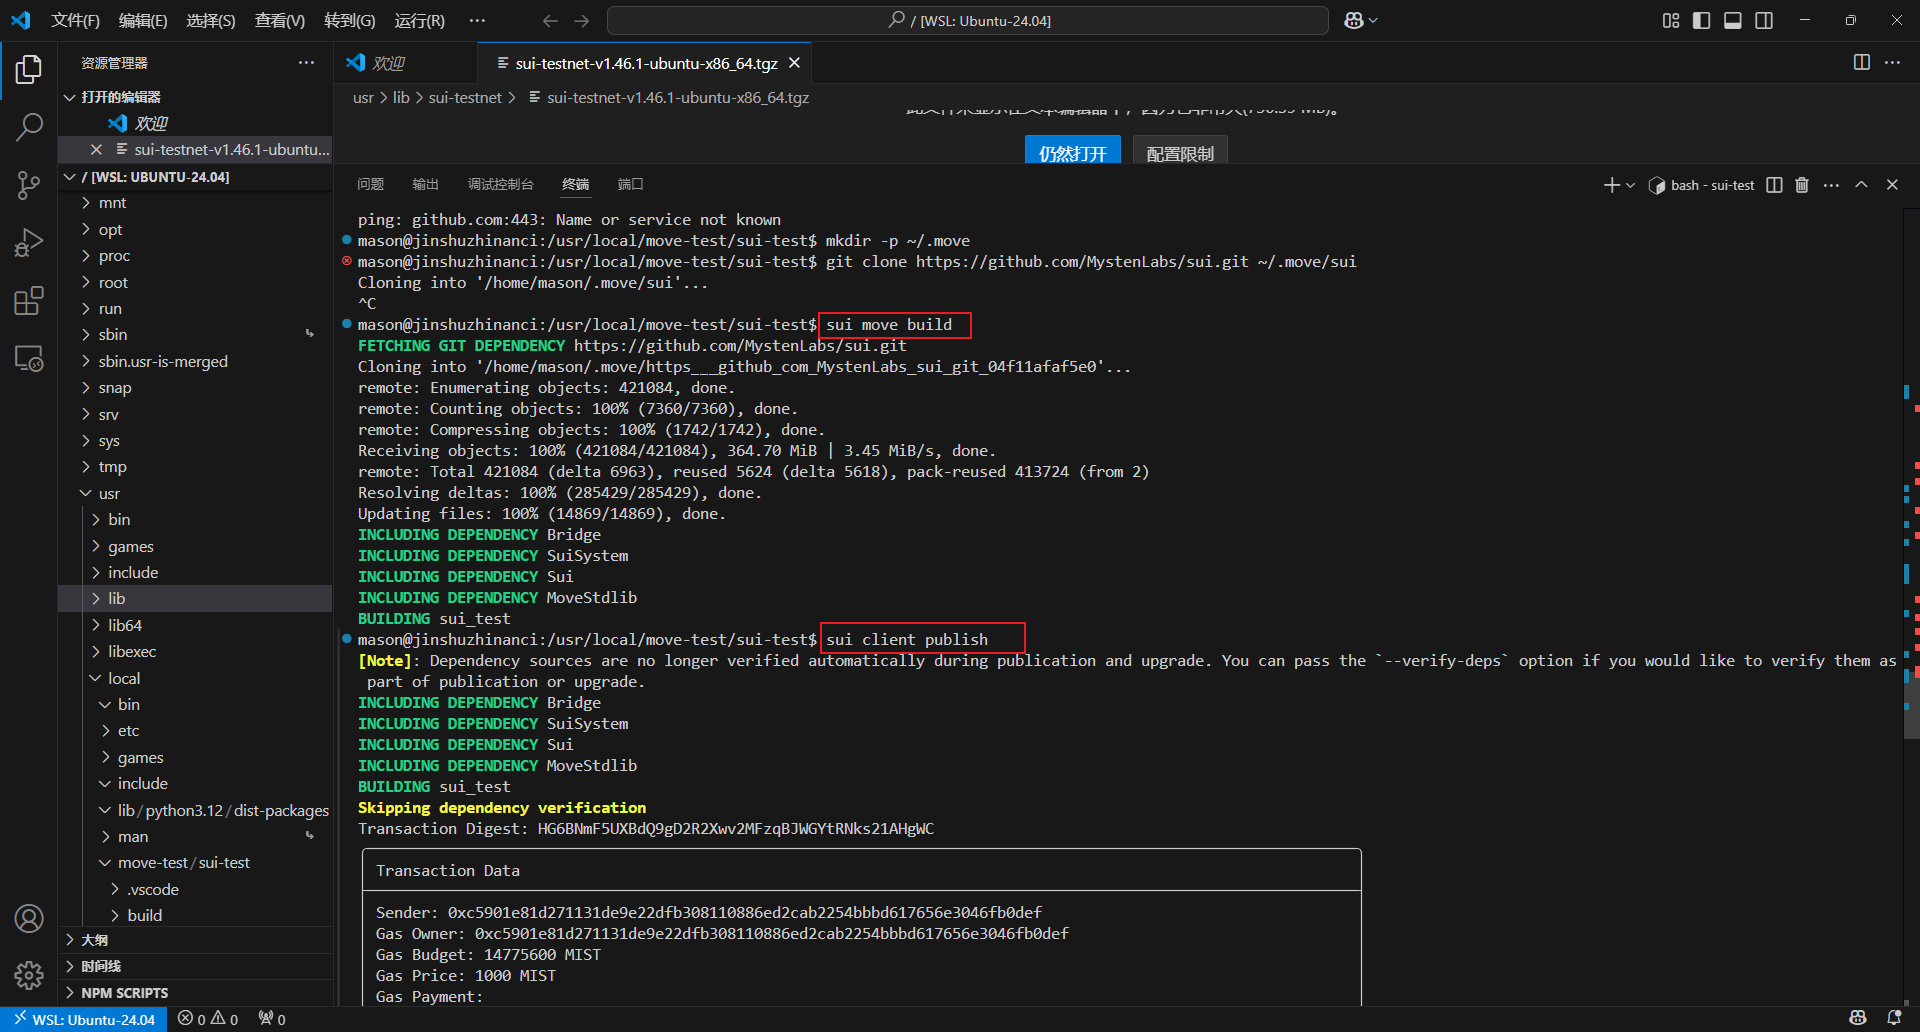Open the 查看(V) view menu
Screen dimensions: 1920x1032
pyautogui.click(x=280, y=20)
